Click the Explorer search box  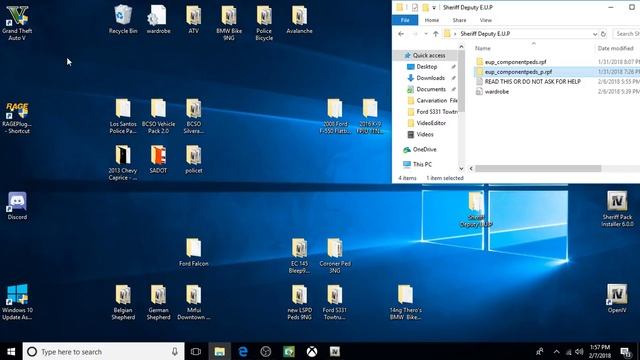(x=626, y=34)
